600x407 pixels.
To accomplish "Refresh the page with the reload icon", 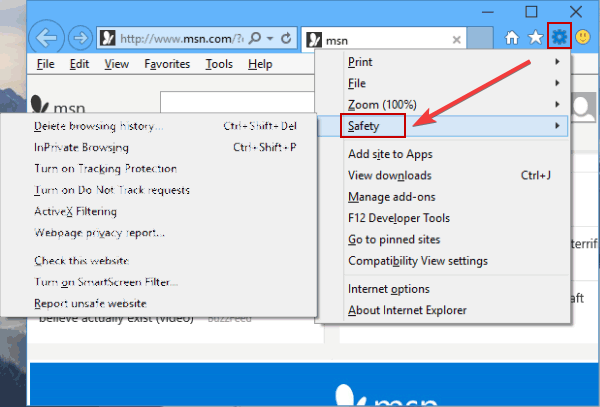I will coord(286,38).
